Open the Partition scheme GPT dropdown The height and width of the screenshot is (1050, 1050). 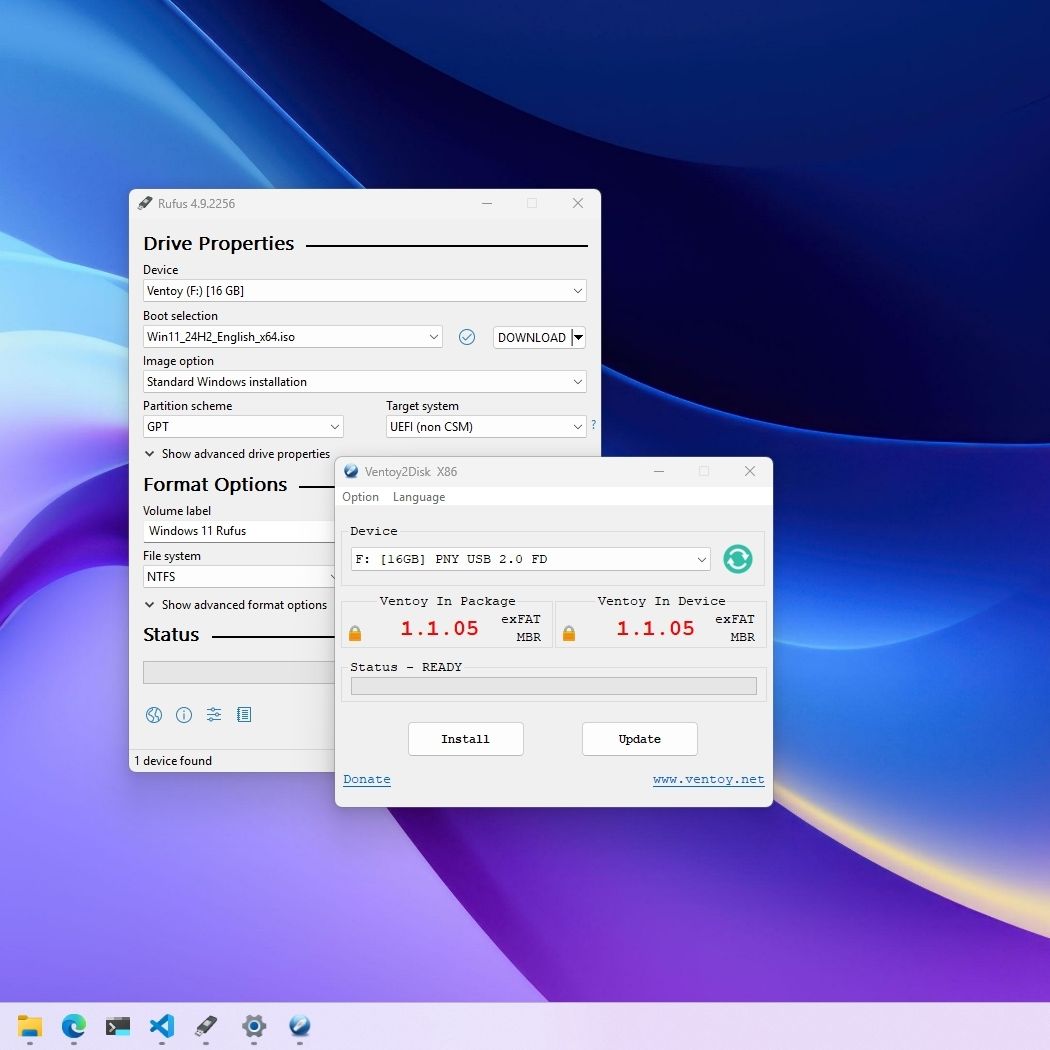[243, 427]
